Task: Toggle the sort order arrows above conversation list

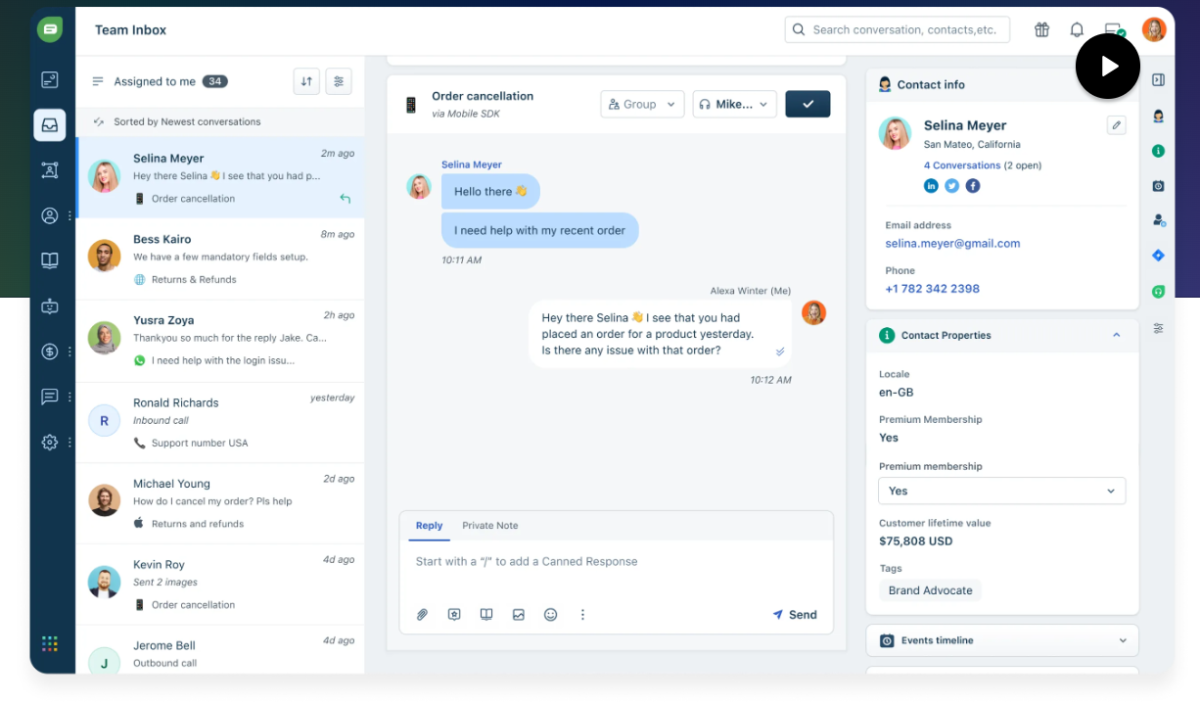Action: [306, 81]
